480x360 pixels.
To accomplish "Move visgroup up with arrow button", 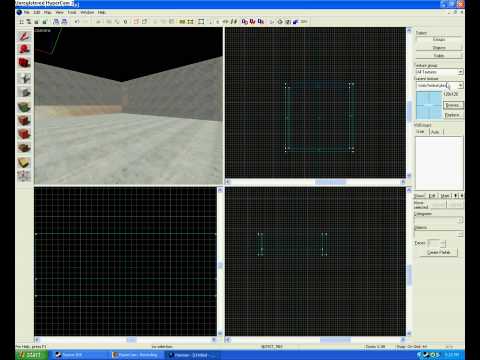I will tap(456, 196).
